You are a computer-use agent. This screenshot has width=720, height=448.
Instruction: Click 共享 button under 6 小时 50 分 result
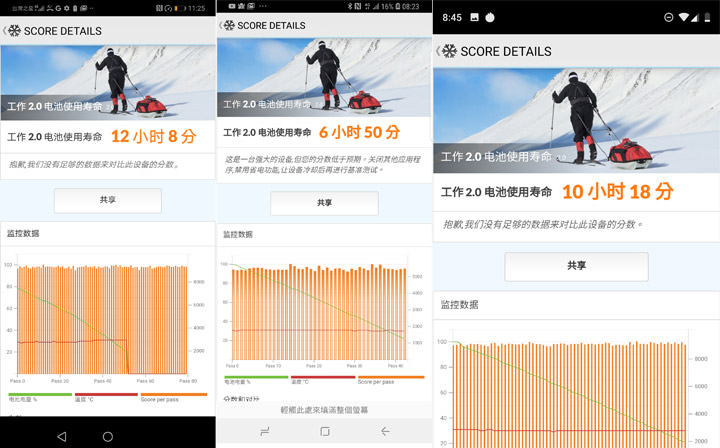pos(325,203)
